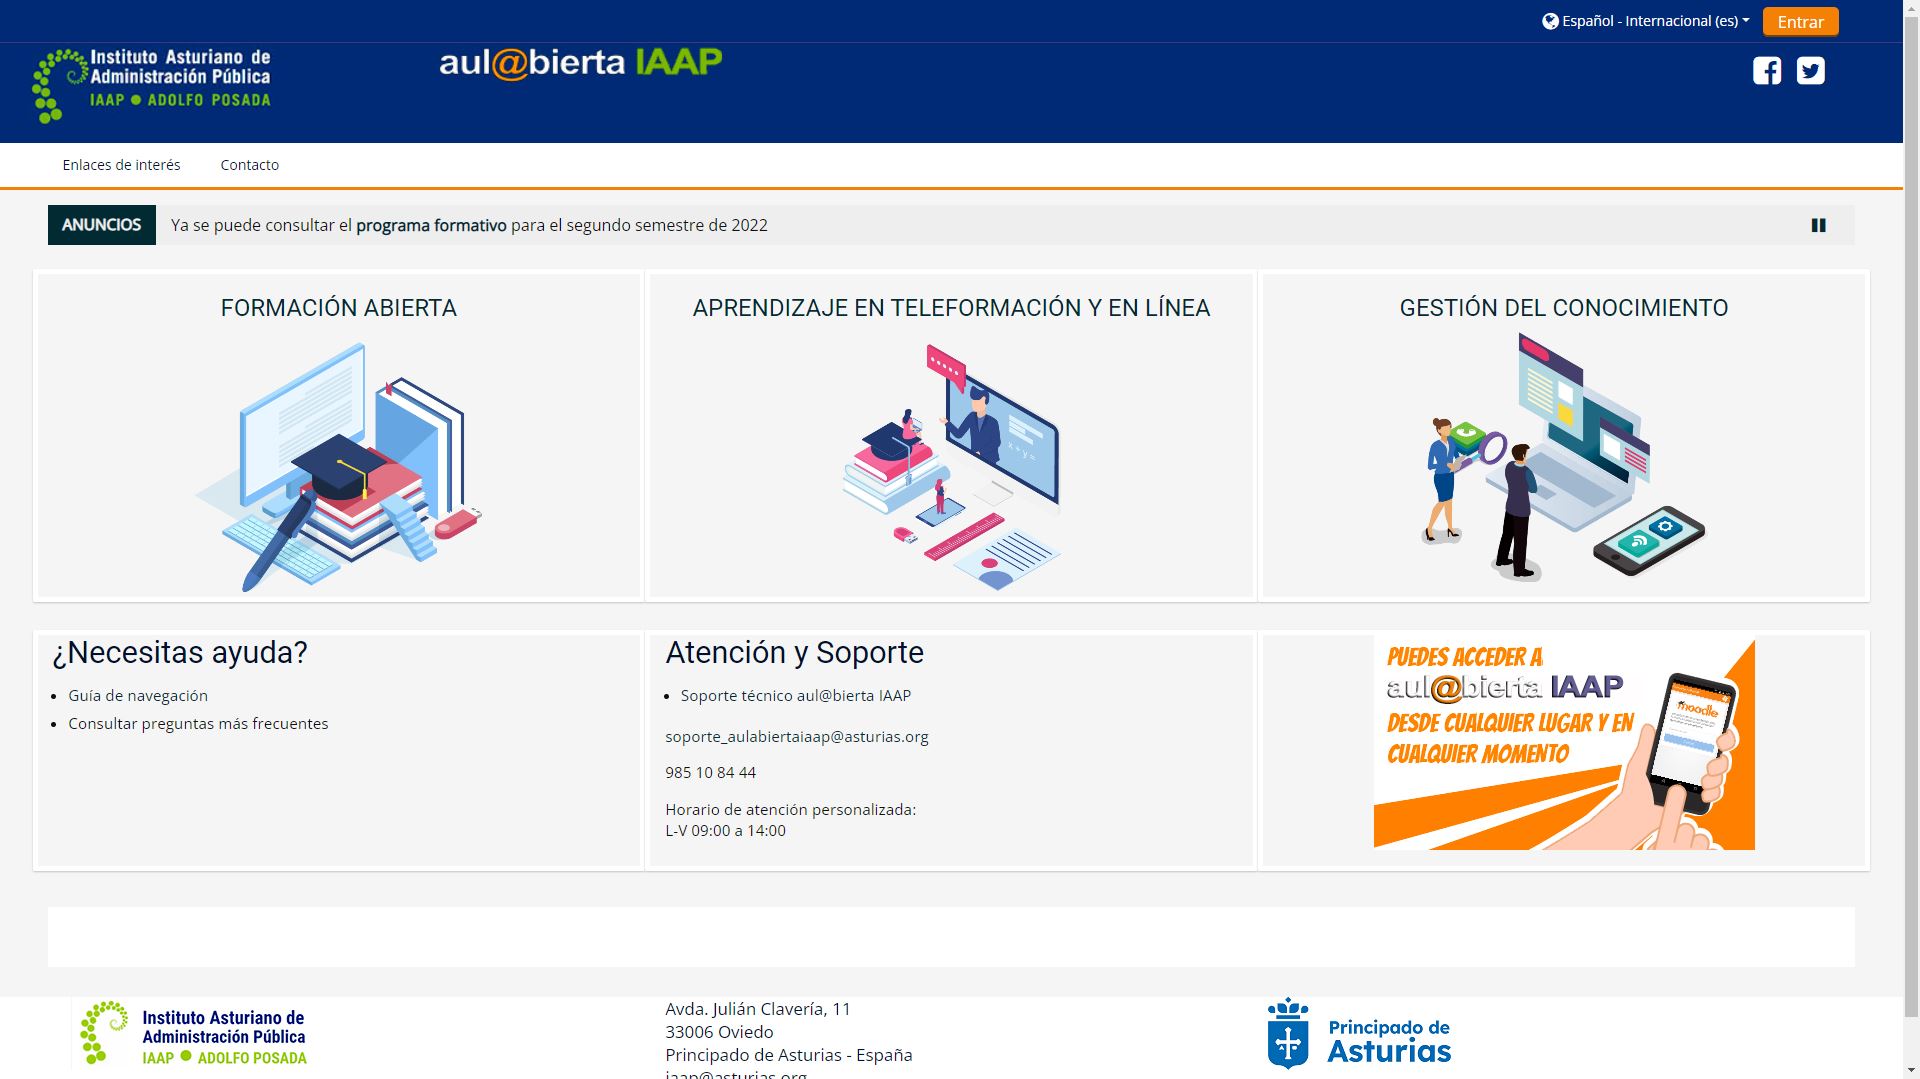Select the Aprendizaje en Teleformación illustration card
This screenshot has height=1079, width=1920.
[951, 465]
